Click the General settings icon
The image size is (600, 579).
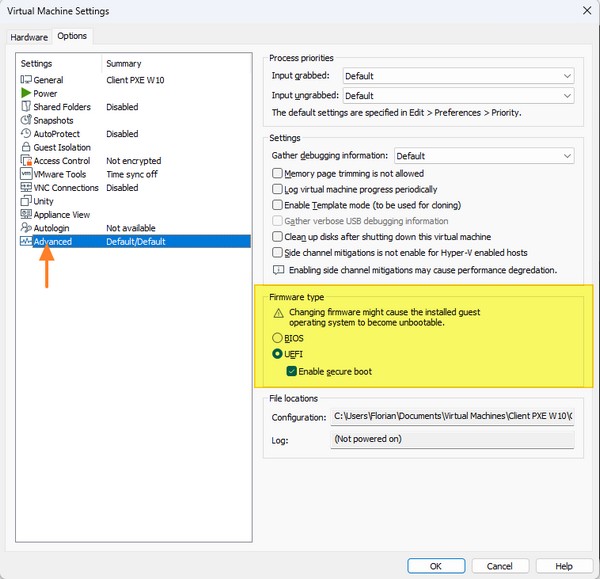point(26,80)
